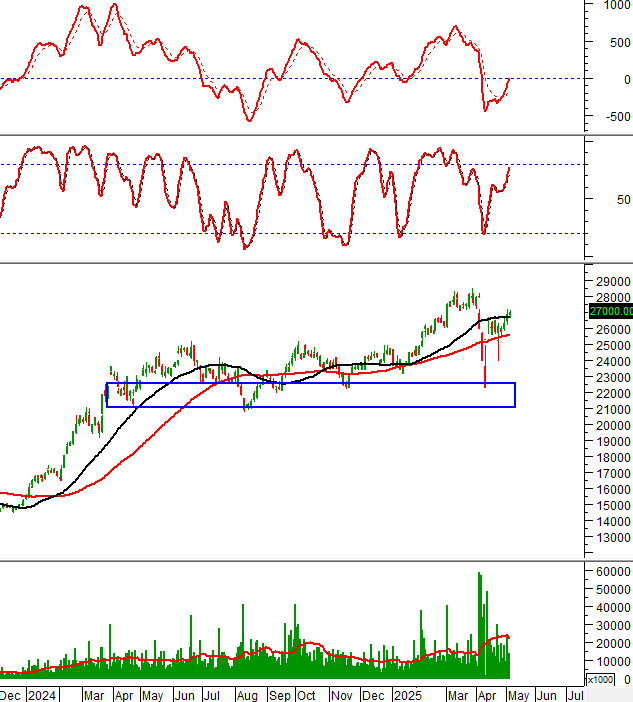Select the Dec label just before 2024
Image resolution: width=633 pixels, height=702 pixels.
10,695
